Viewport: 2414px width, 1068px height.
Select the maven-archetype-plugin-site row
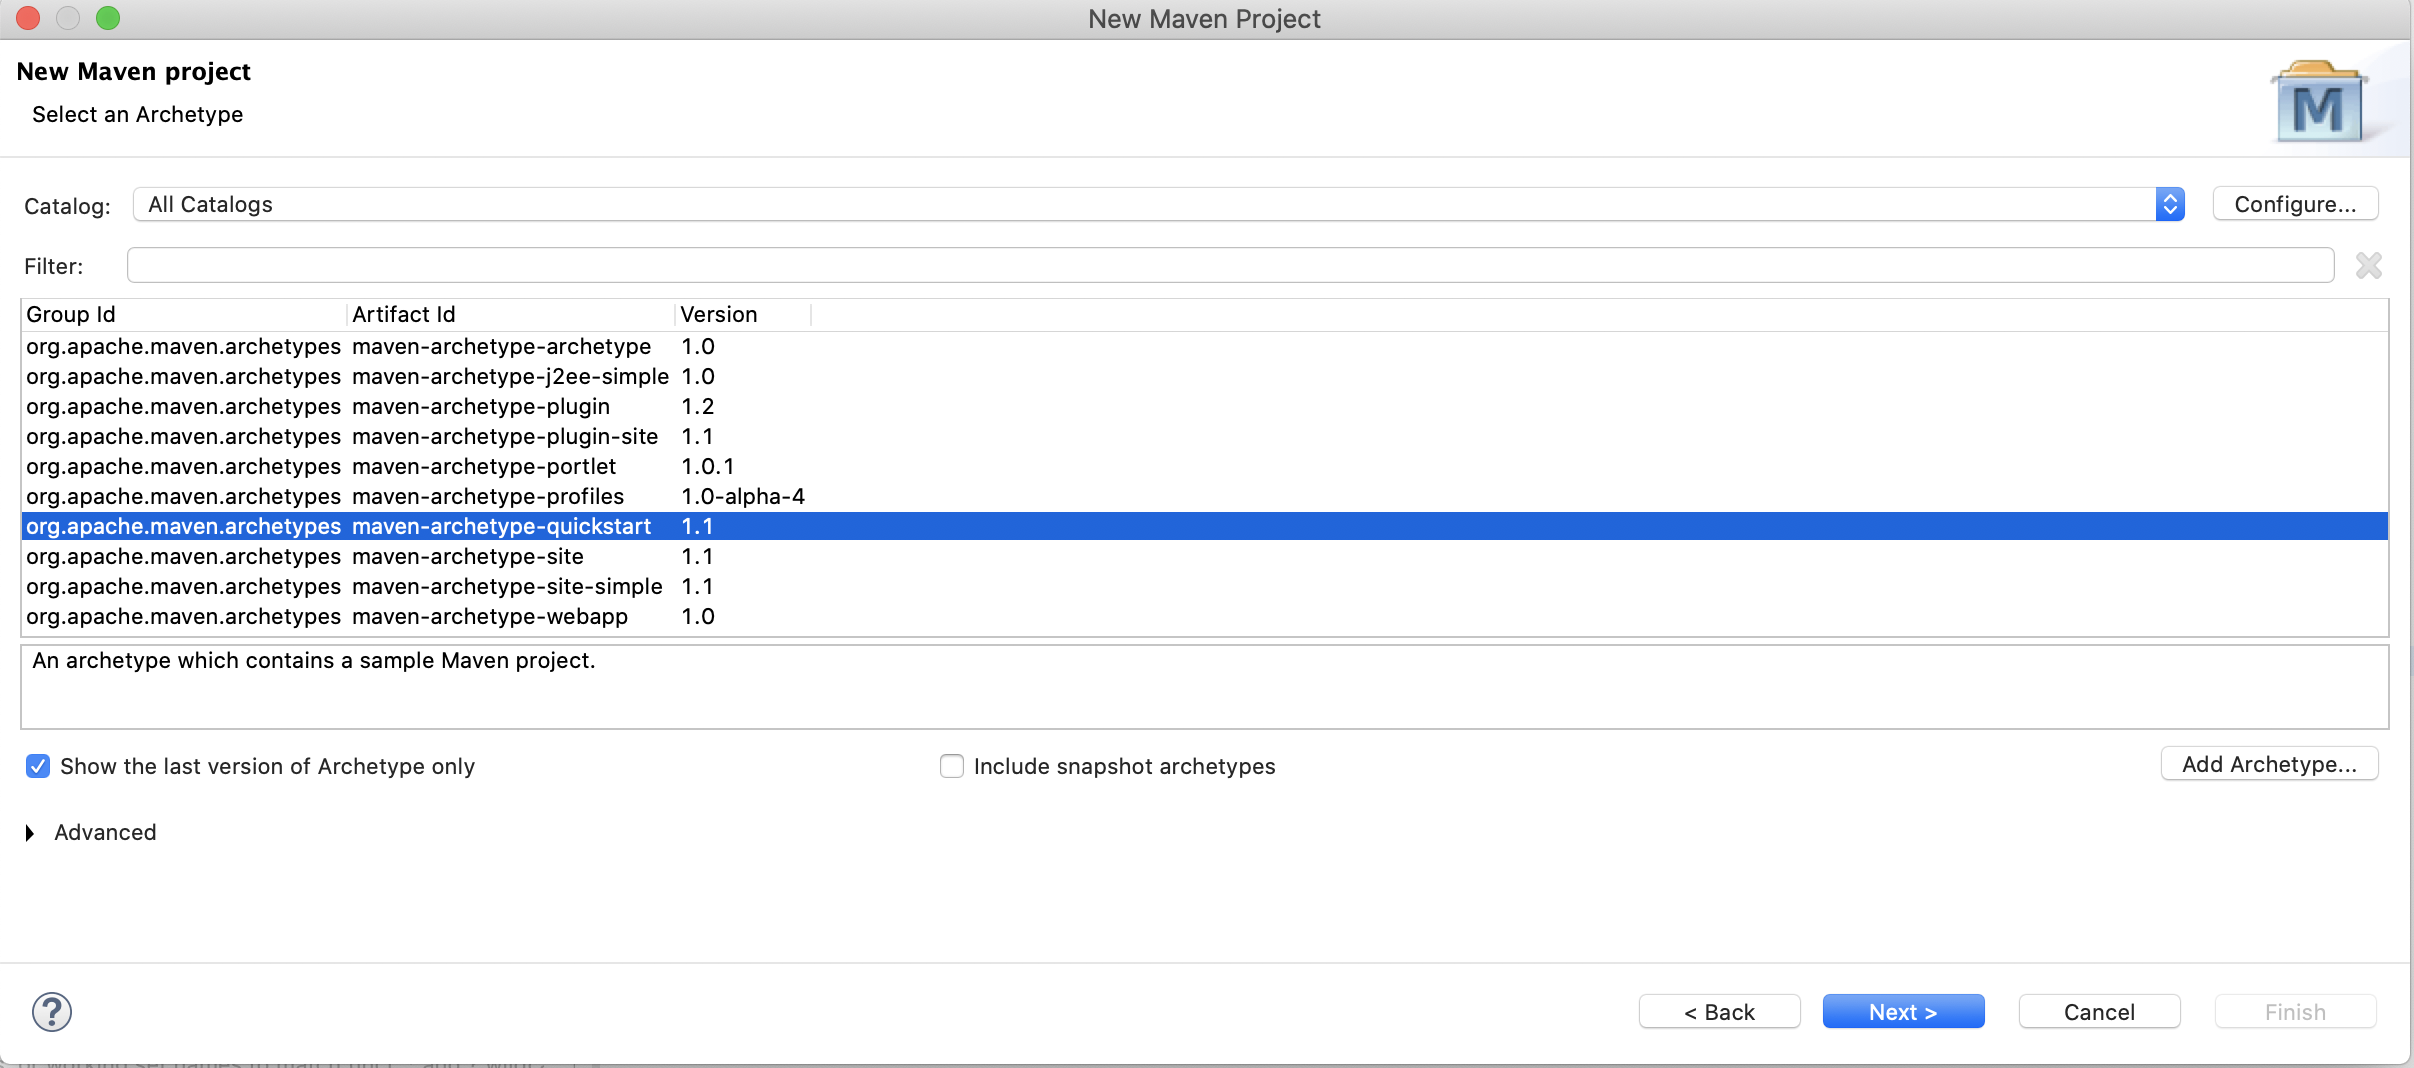point(1204,437)
